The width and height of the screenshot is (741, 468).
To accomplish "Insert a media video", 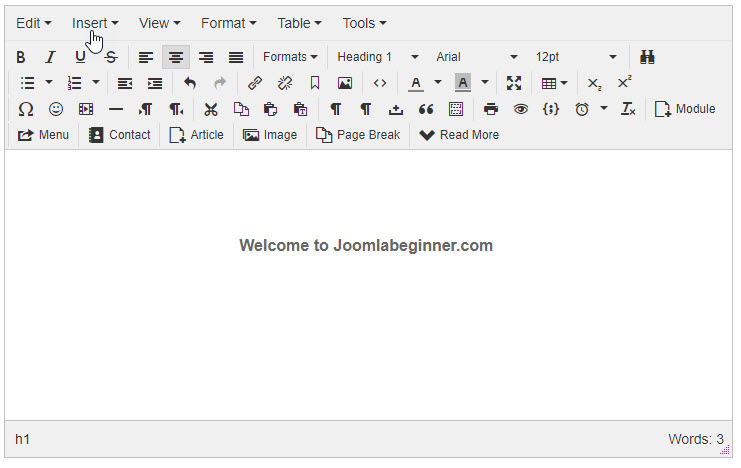I will (86, 109).
